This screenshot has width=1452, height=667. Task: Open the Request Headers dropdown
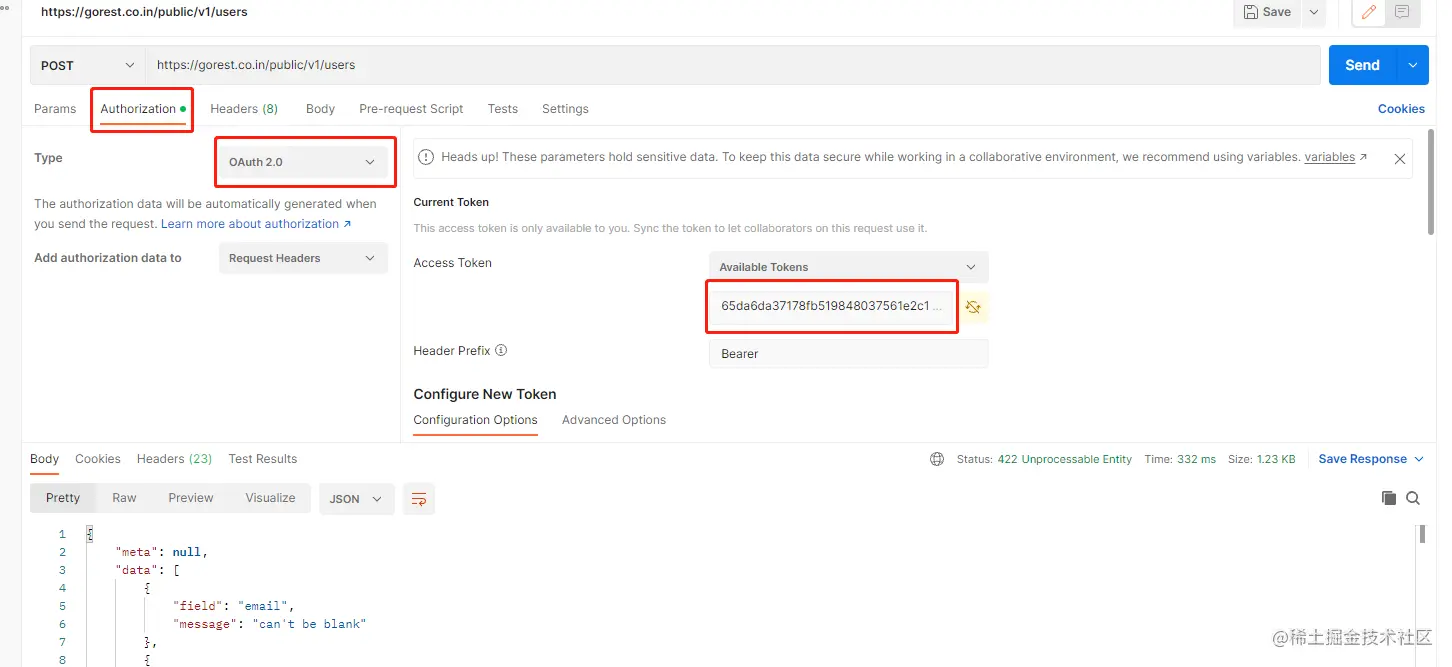[303, 258]
